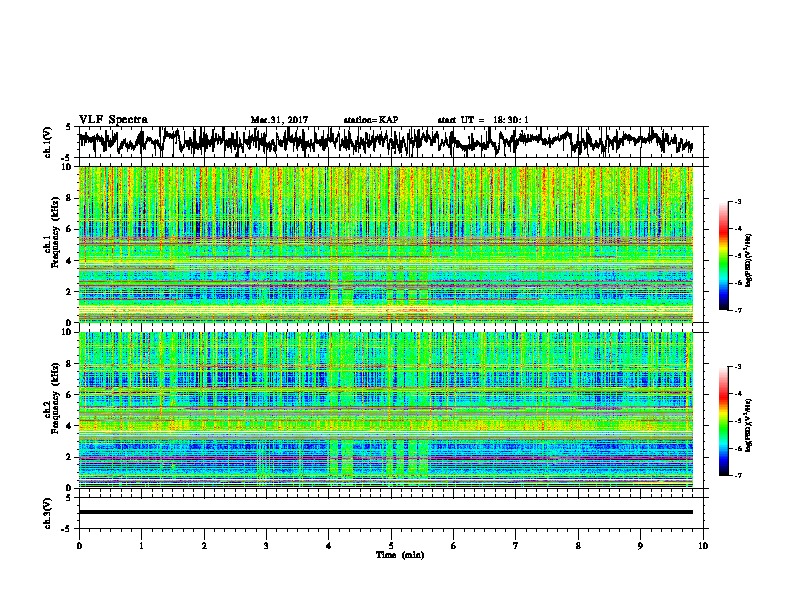Click the ch.2 color bar log(PSD) unit label
The image size is (792, 612).
pyautogui.click(x=749, y=425)
